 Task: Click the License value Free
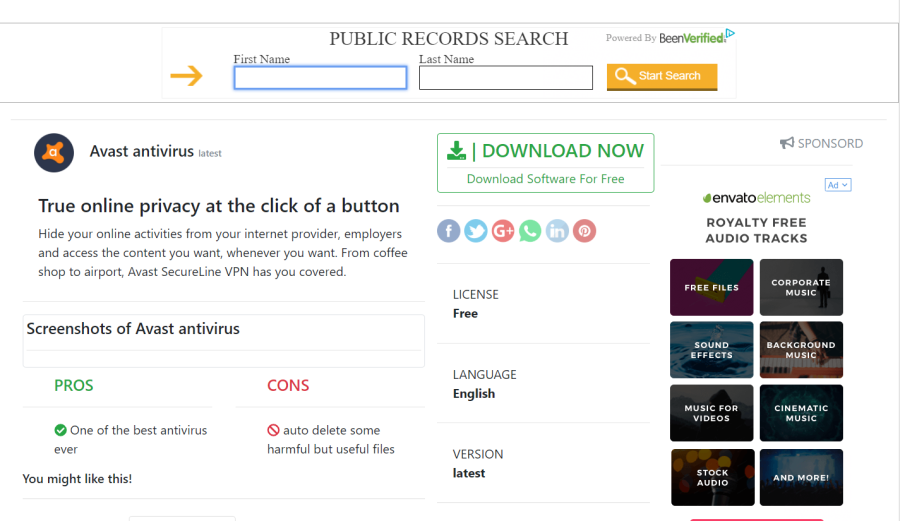tap(465, 314)
